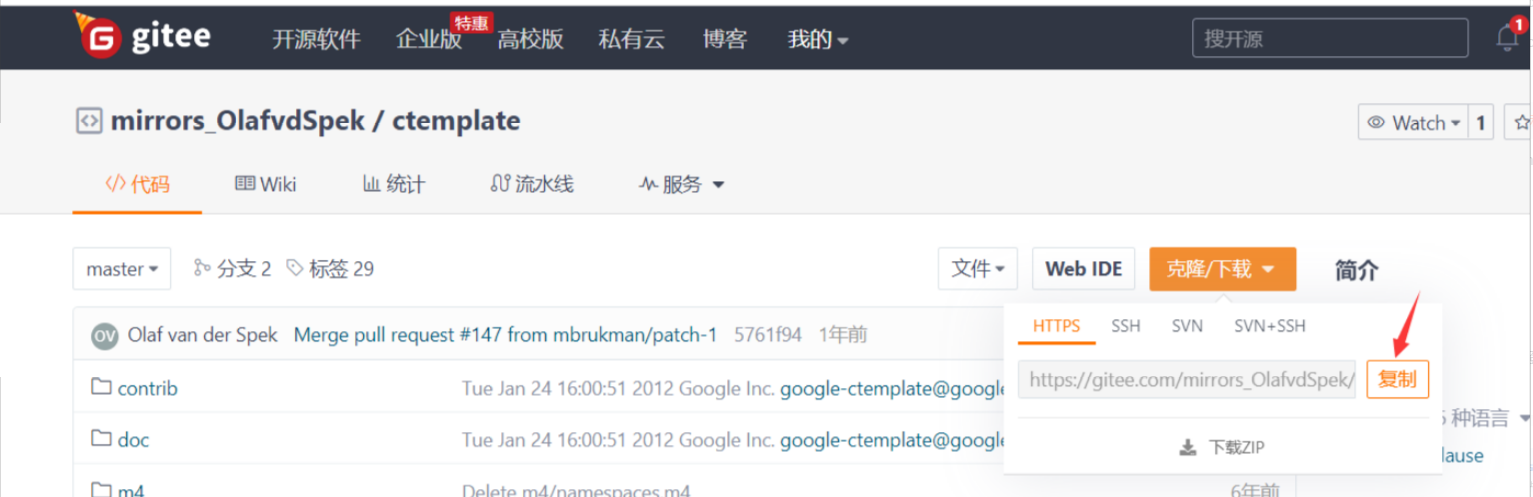Open the contrib folder
The image size is (1533, 497).
point(147,388)
